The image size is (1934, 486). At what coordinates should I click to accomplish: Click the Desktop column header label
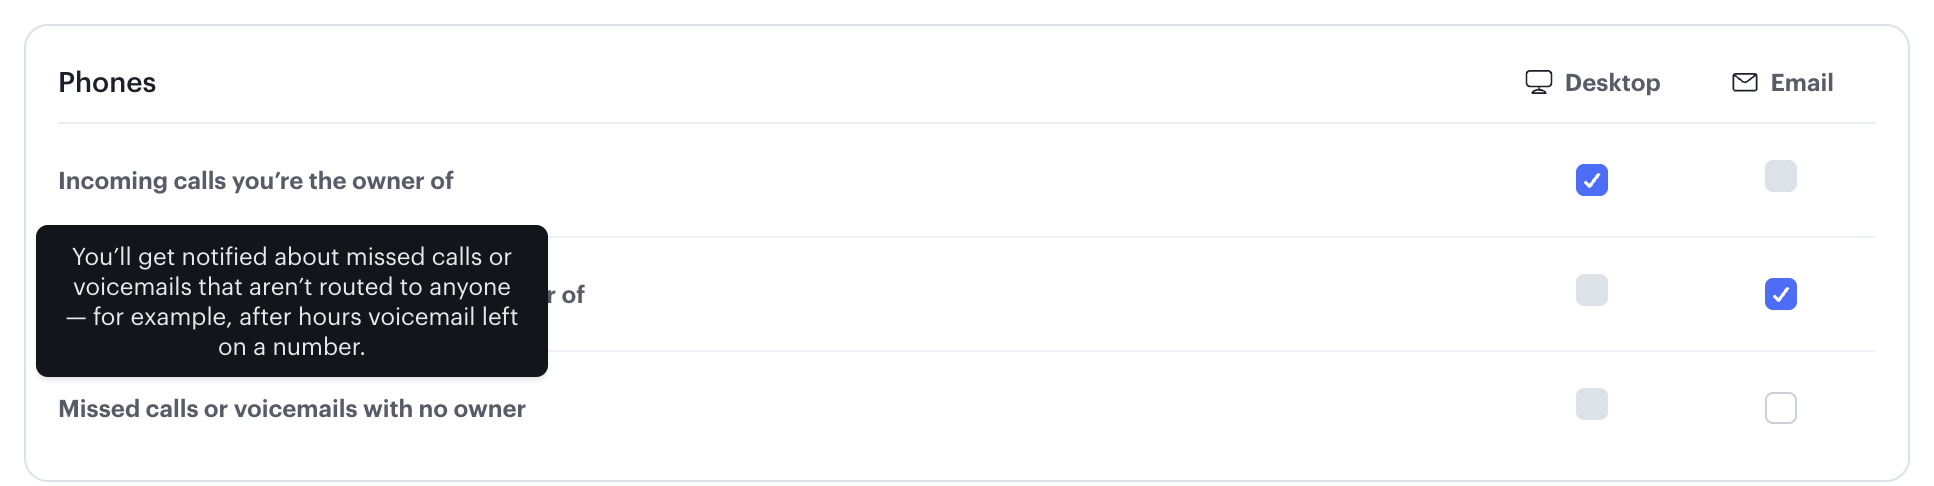pos(1612,83)
